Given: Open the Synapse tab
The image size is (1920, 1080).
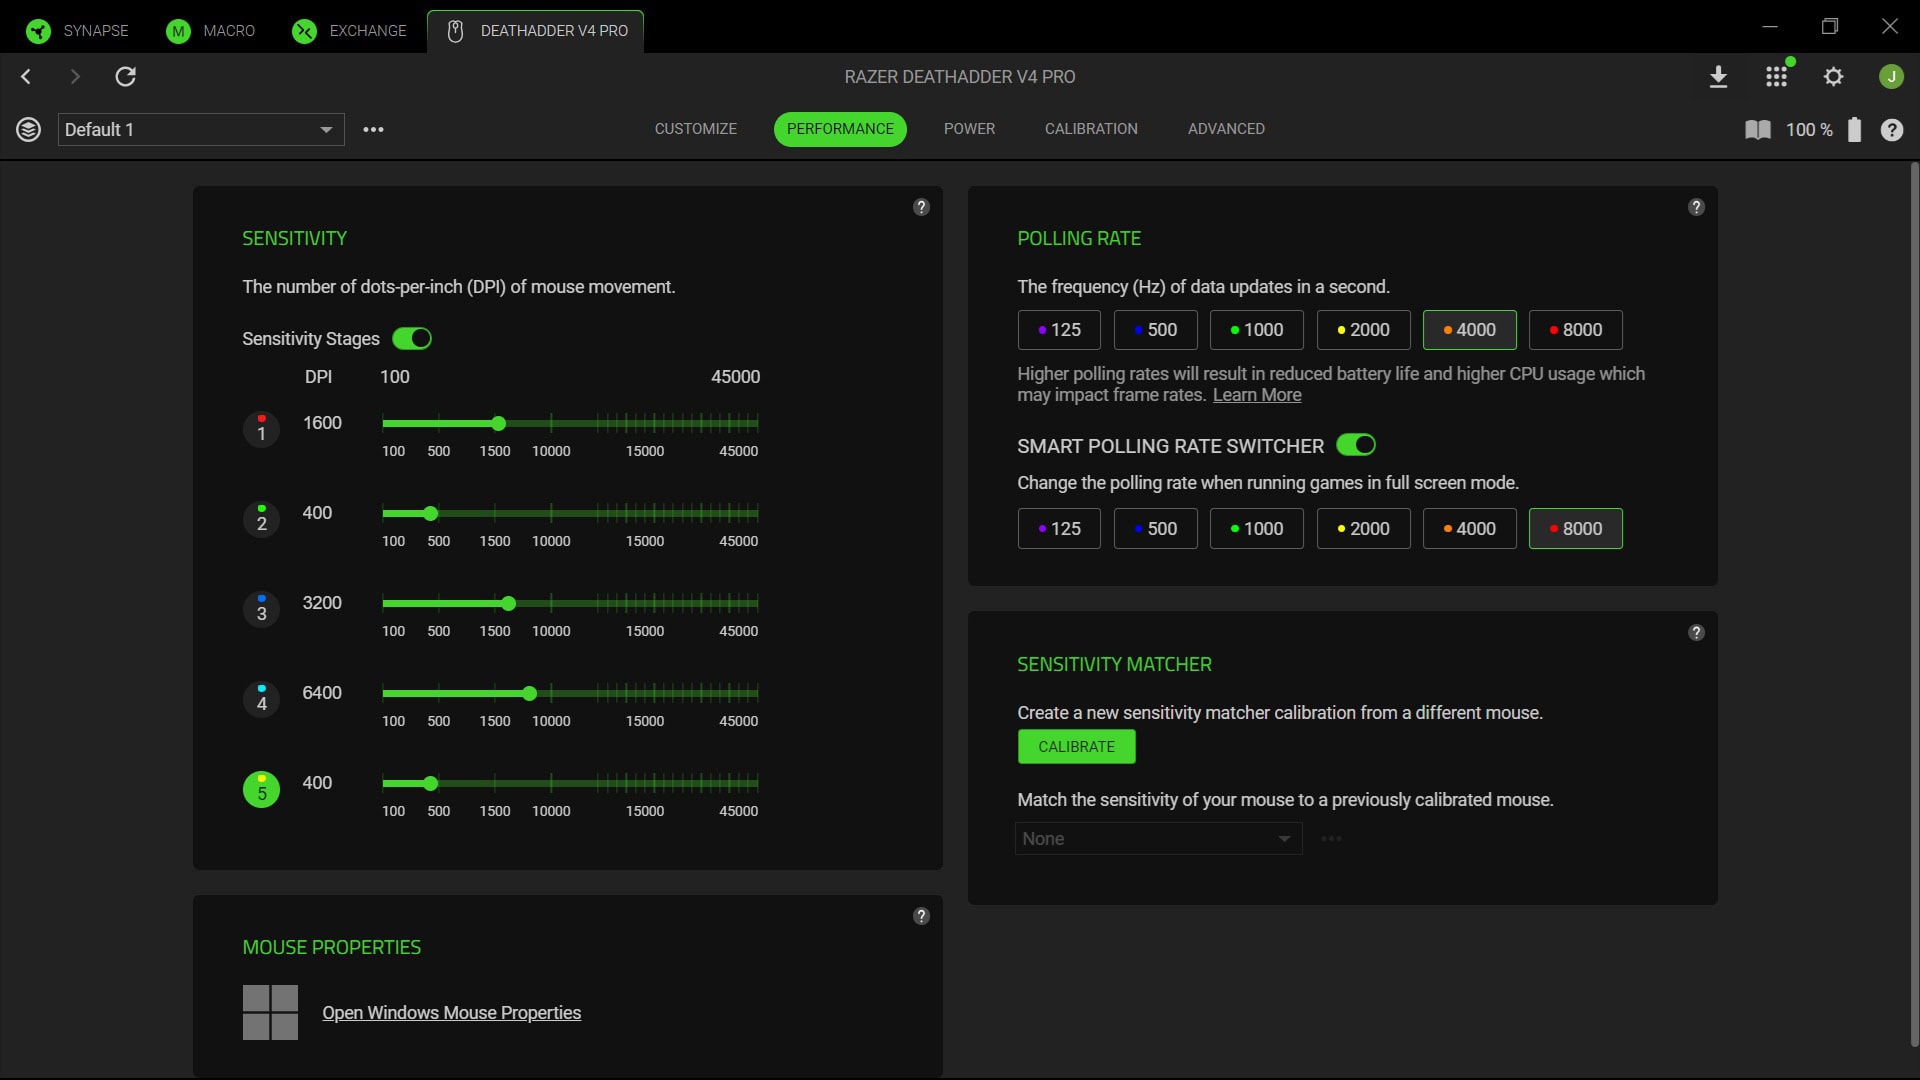Looking at the screenshot, I should [x=78, y=31].
